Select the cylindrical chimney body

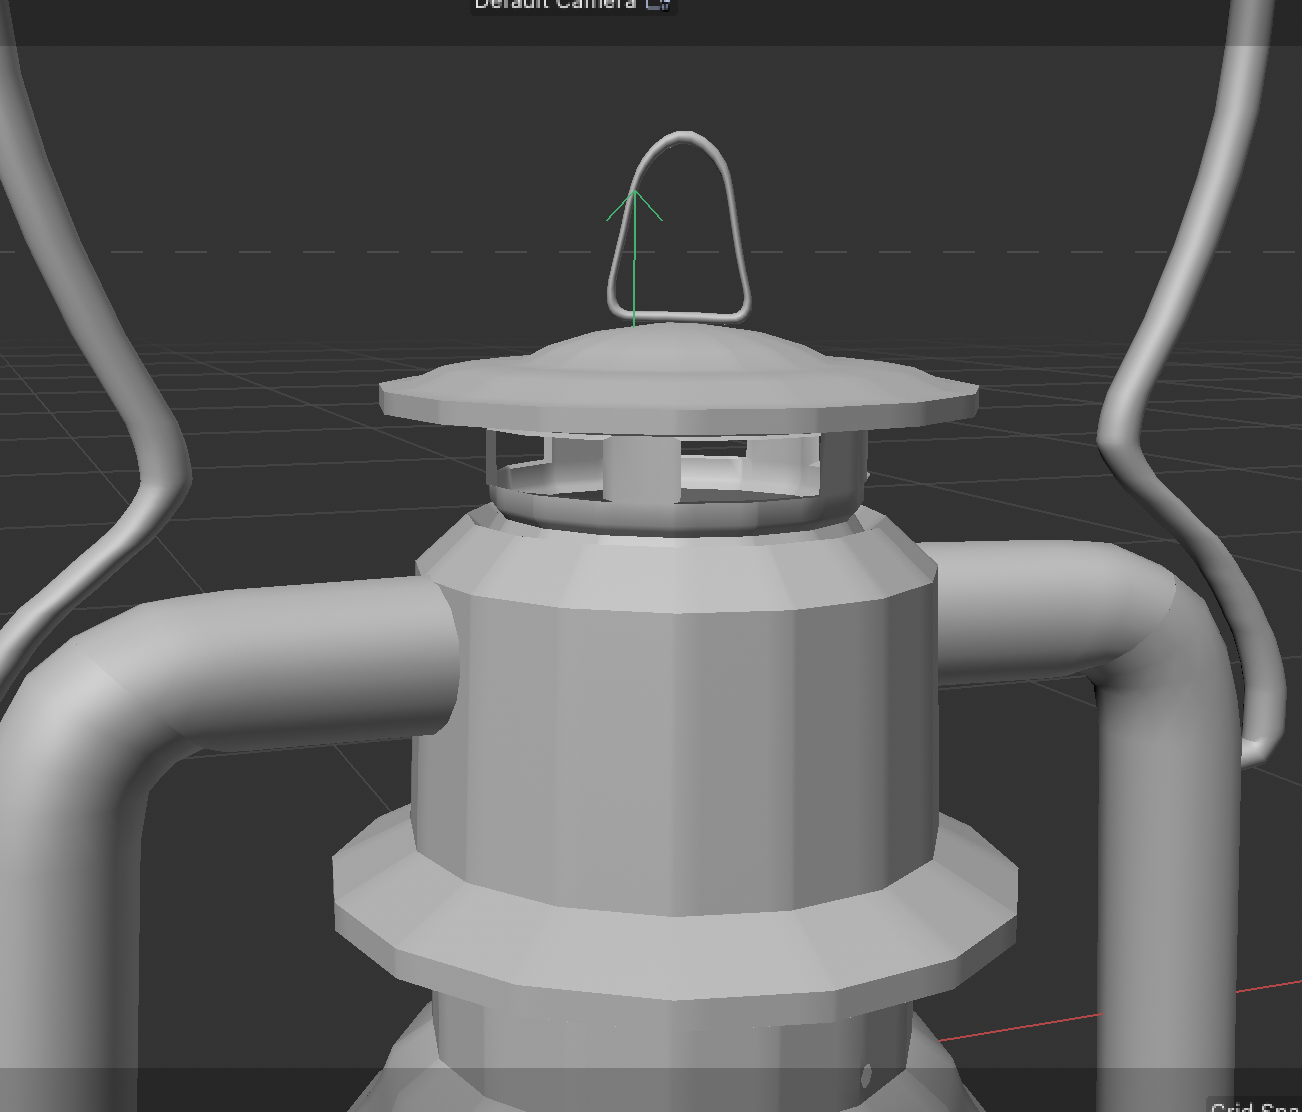pos(676,750)
